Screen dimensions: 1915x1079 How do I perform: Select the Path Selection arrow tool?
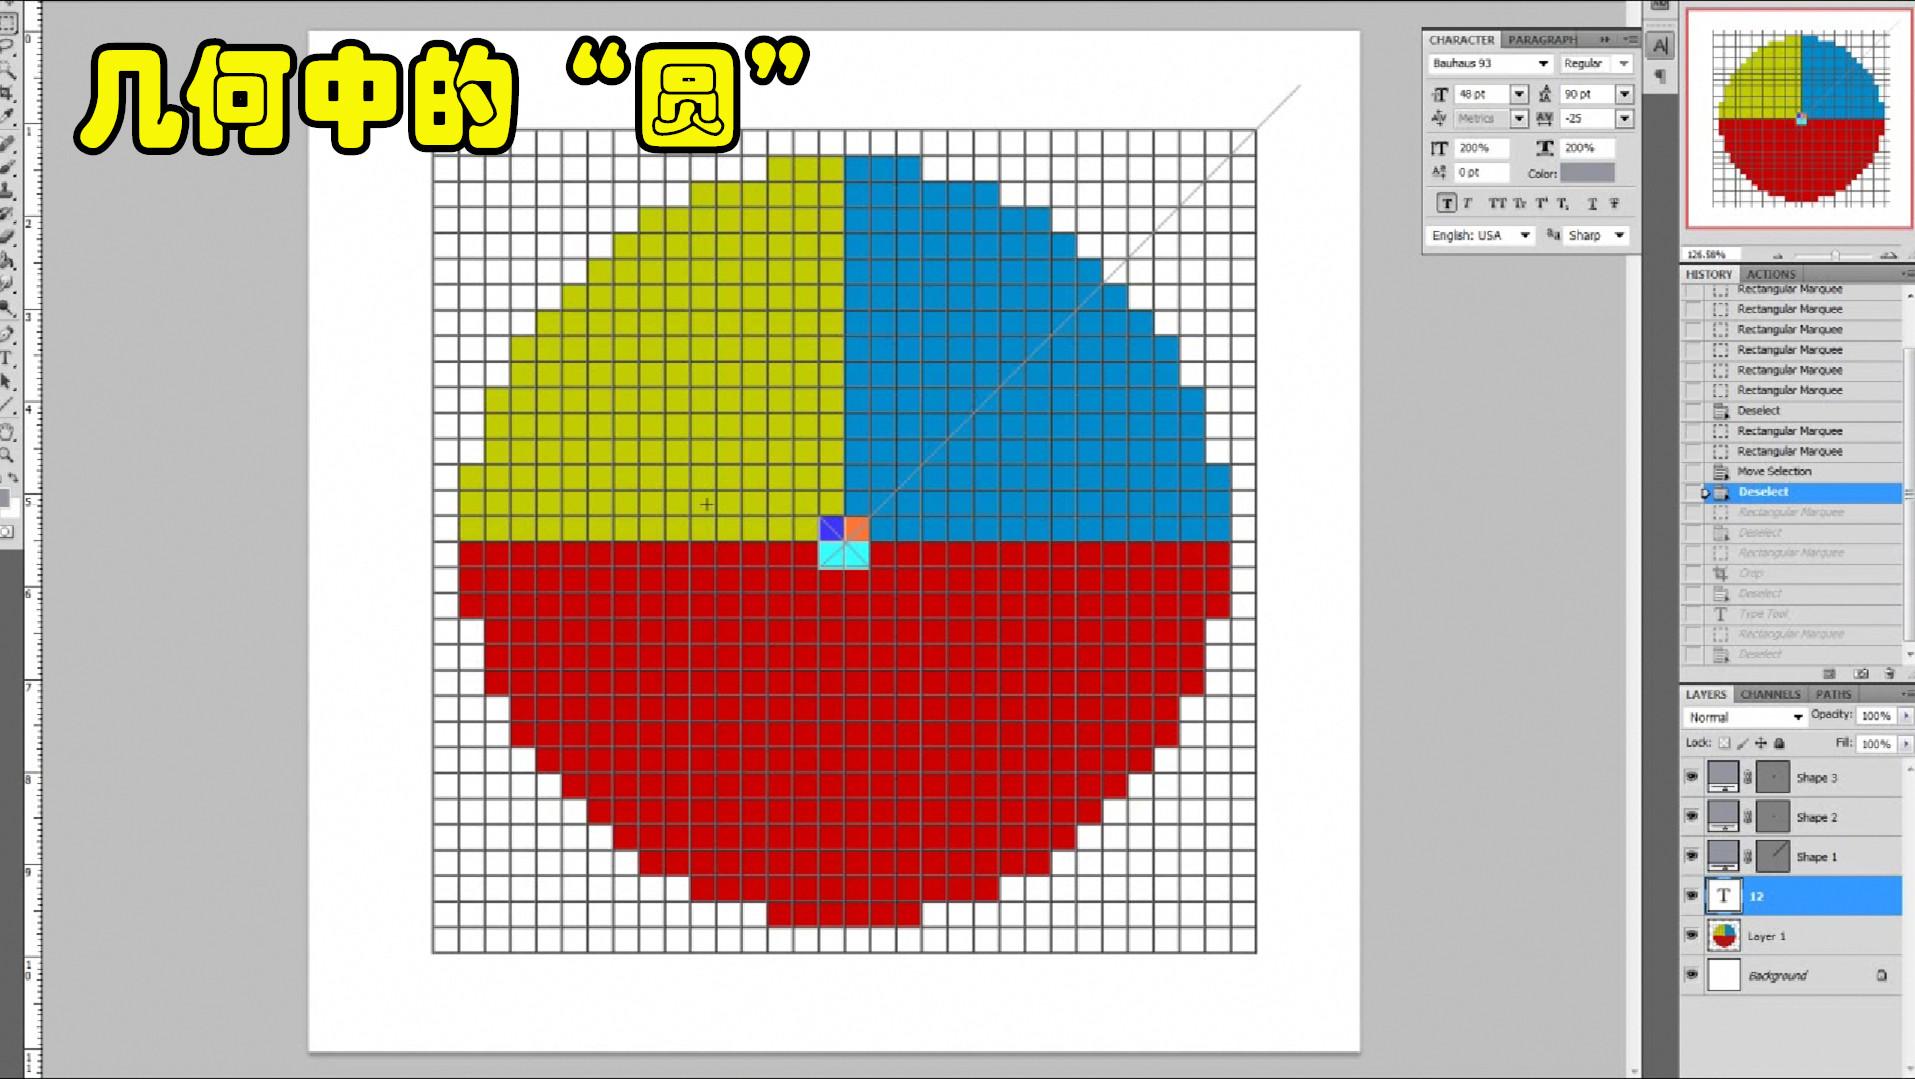pyautogui.click(x=8, y=382)
